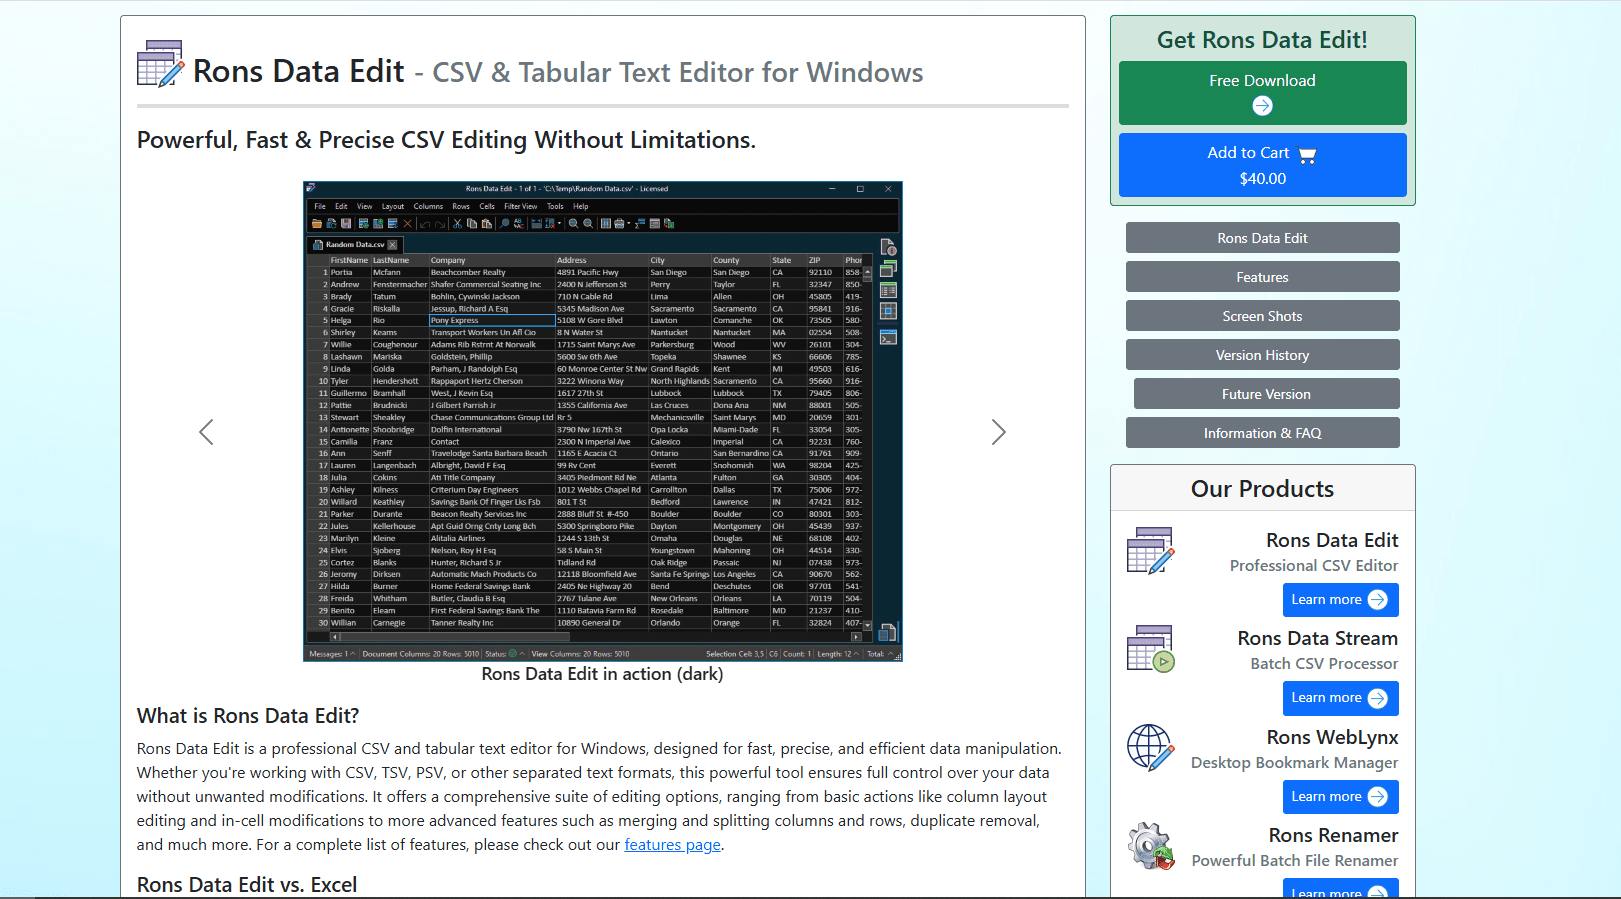
Task: Follow the features page link
Action: [x=672, y=845]
